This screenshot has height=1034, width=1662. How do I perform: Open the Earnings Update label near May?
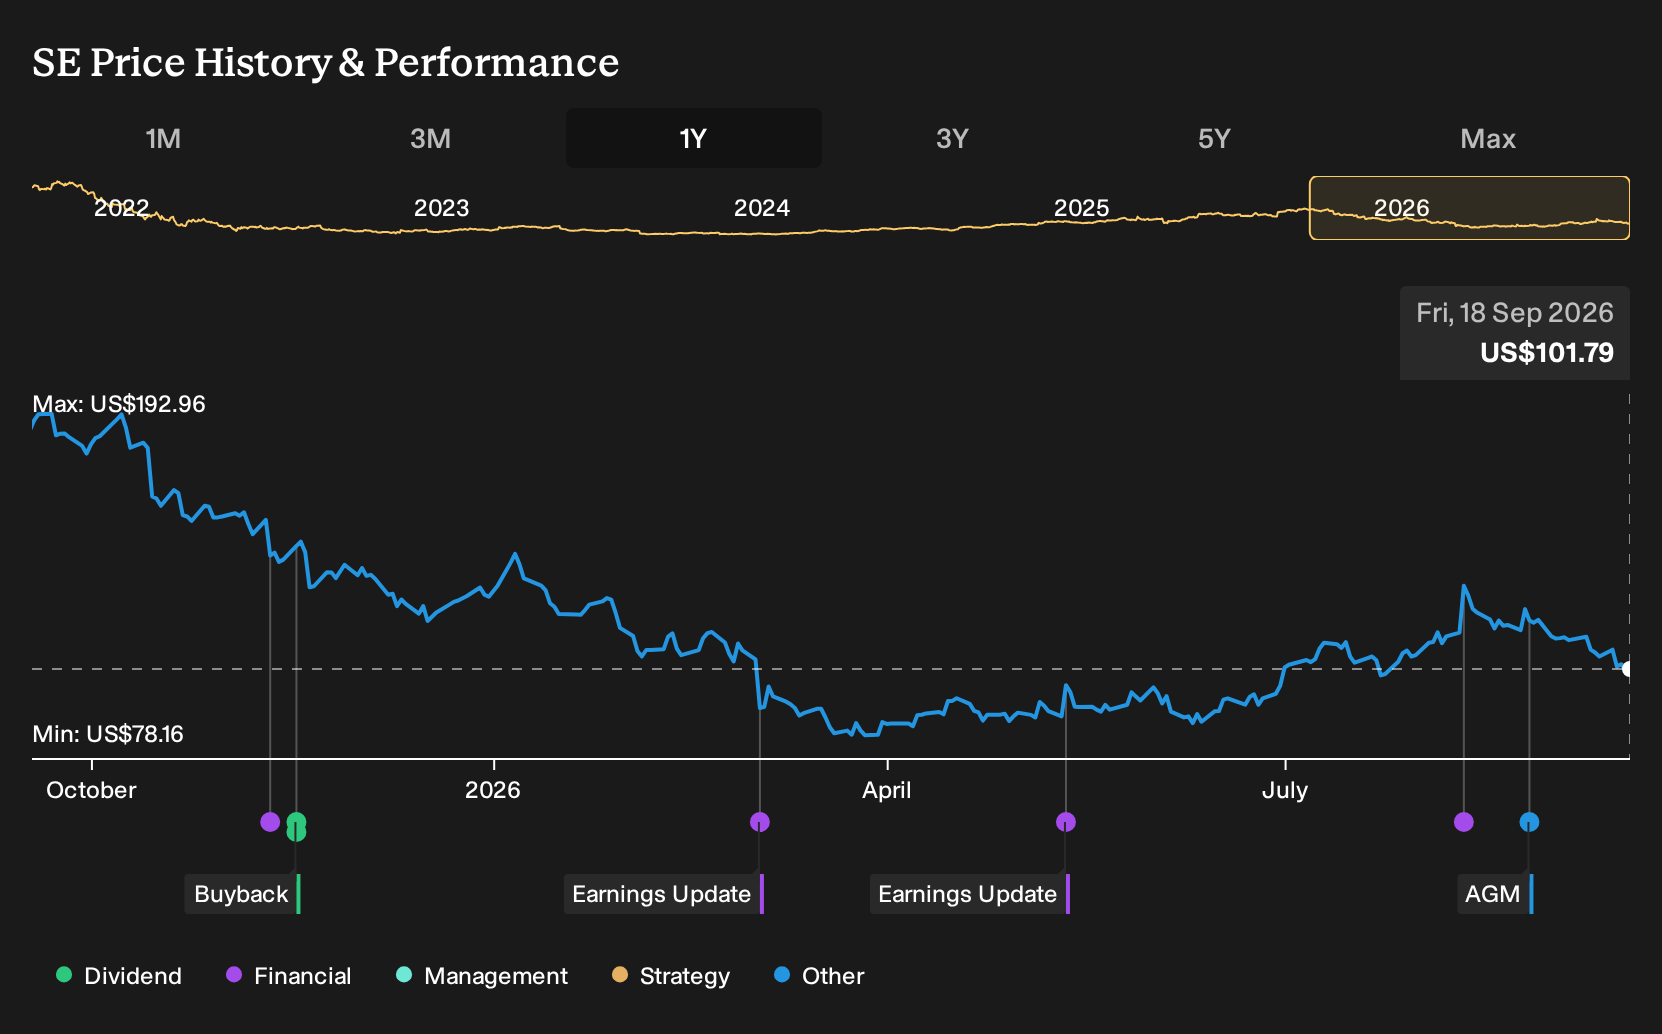click(969, 894)
